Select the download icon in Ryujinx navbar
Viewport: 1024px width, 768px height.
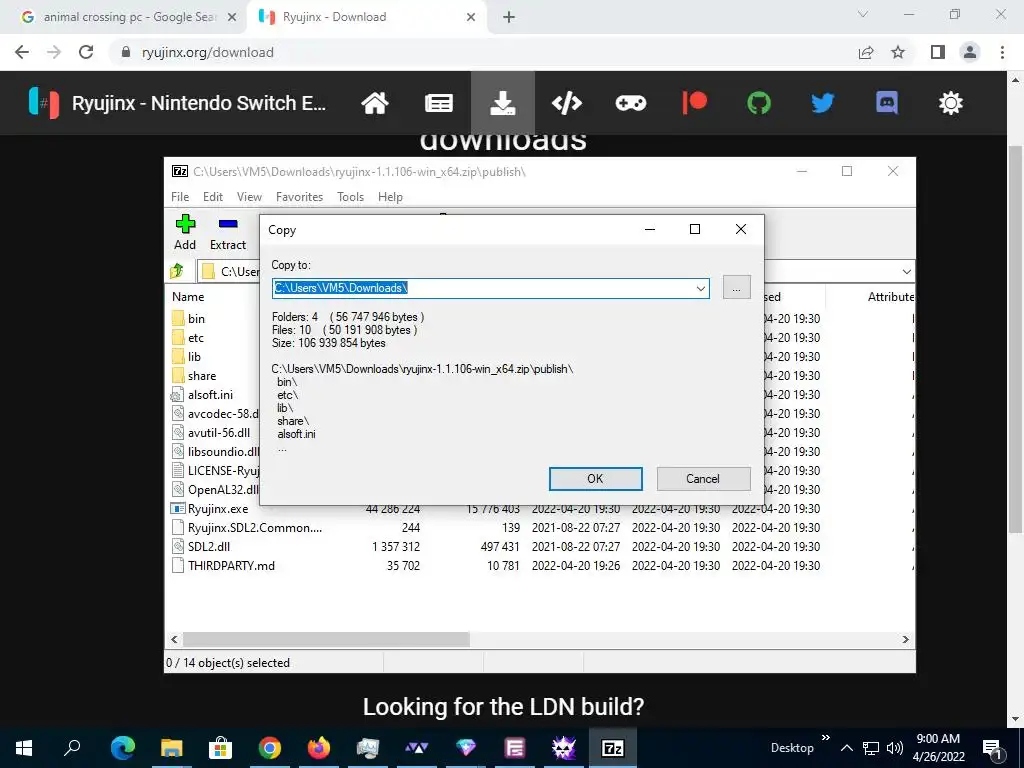click(x=503, y=103)
